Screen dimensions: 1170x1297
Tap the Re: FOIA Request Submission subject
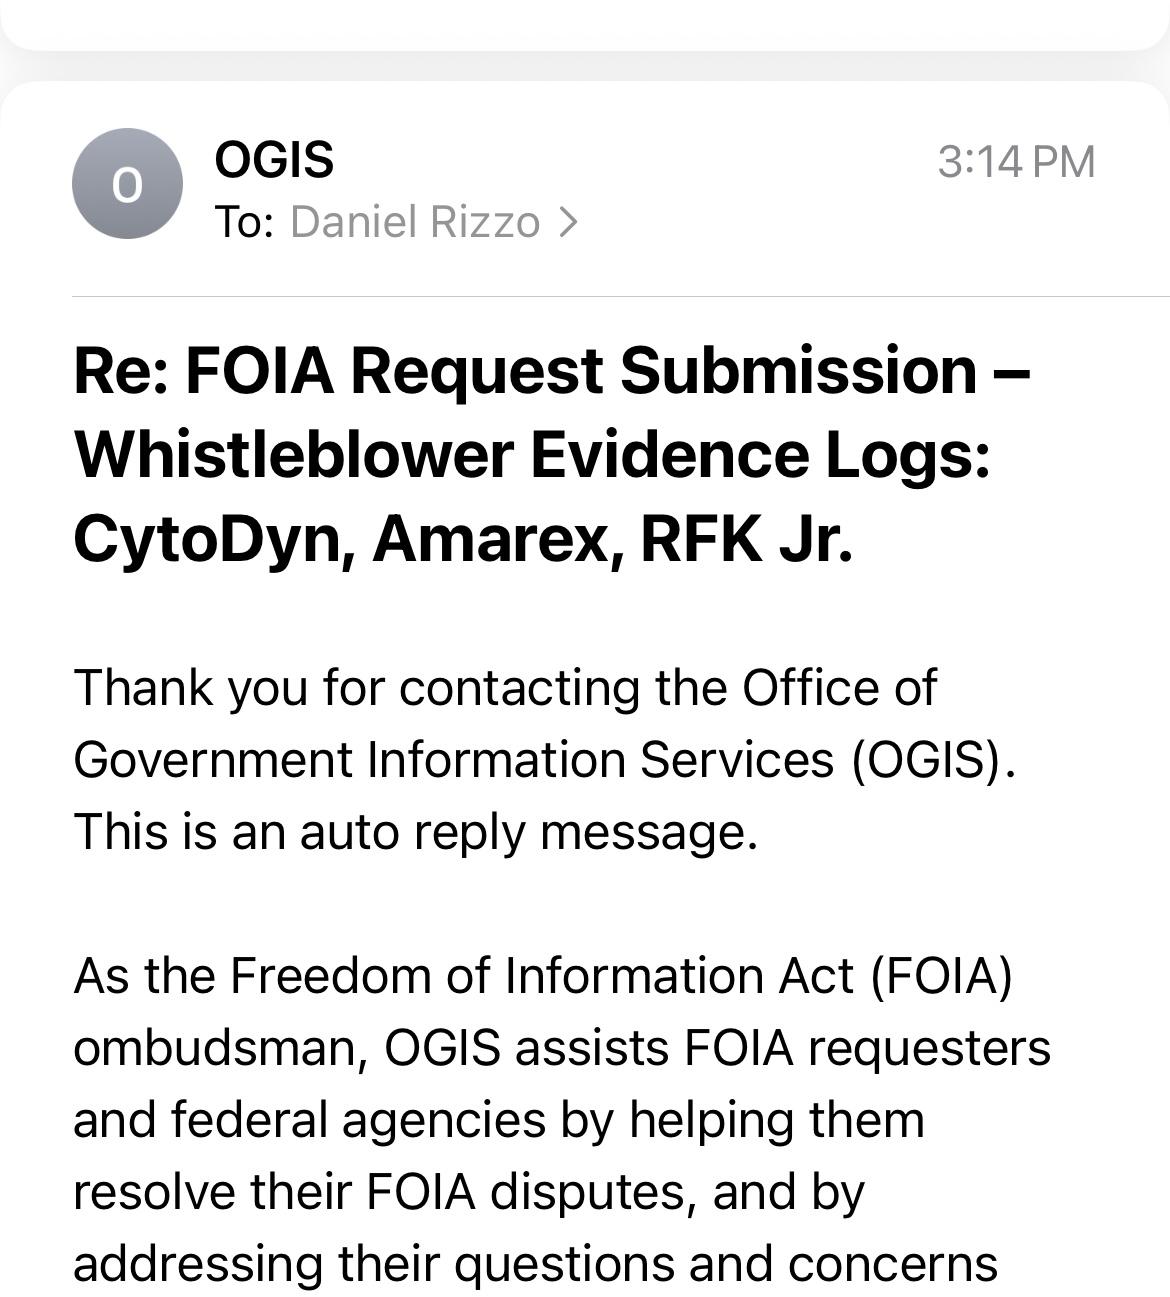tap(552, 371)
